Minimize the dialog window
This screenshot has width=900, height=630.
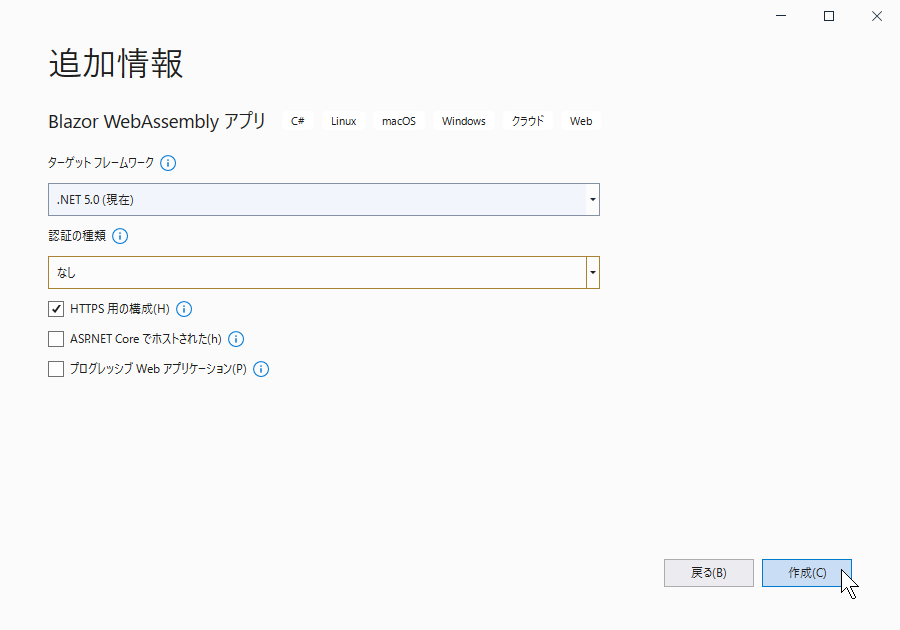[x=781, y=16]
